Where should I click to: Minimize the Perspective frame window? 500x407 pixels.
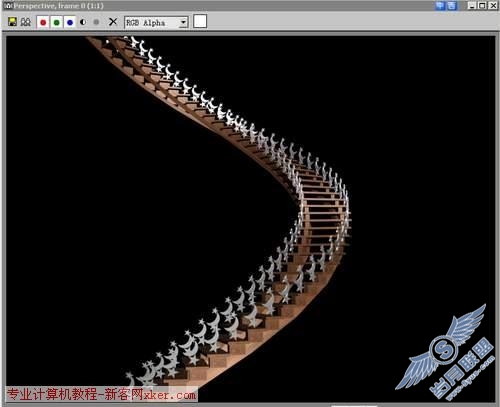tap(472, 6)
